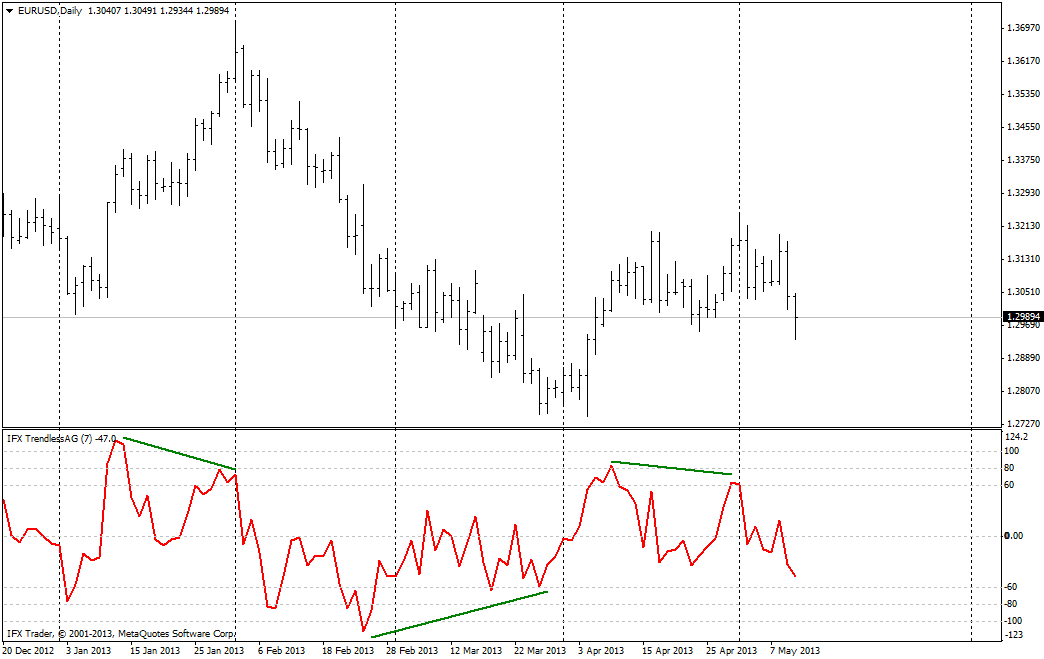Image resolution: width=1044 pixels, height=659 pixels.
Task: Click the 1.36970 price axis label
Action: [x=1022, y=28]
